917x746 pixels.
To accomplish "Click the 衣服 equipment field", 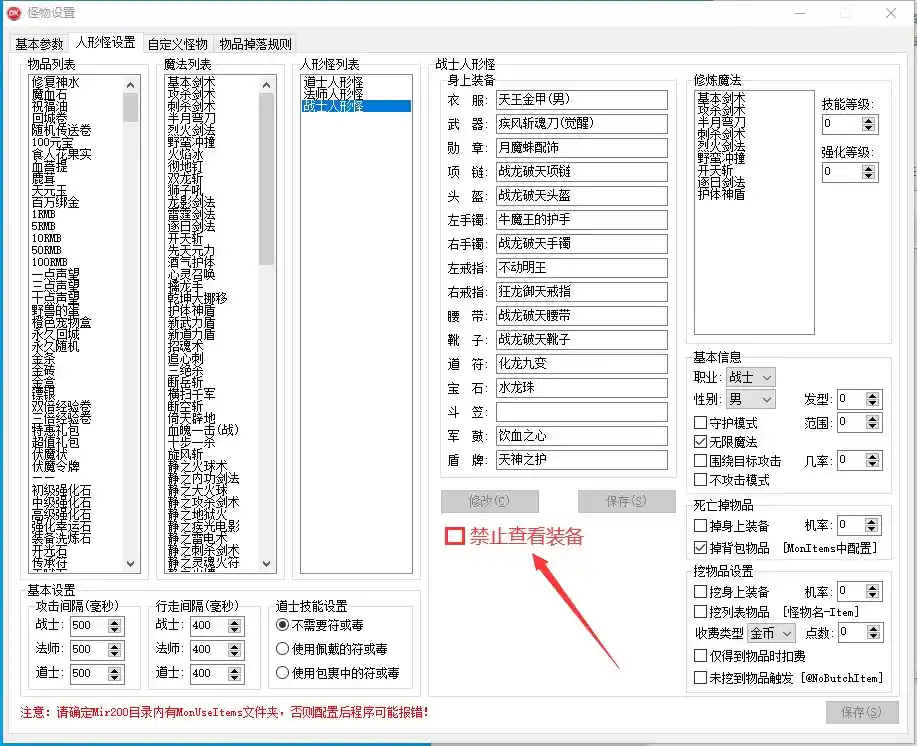I will (x=581, y=99).
